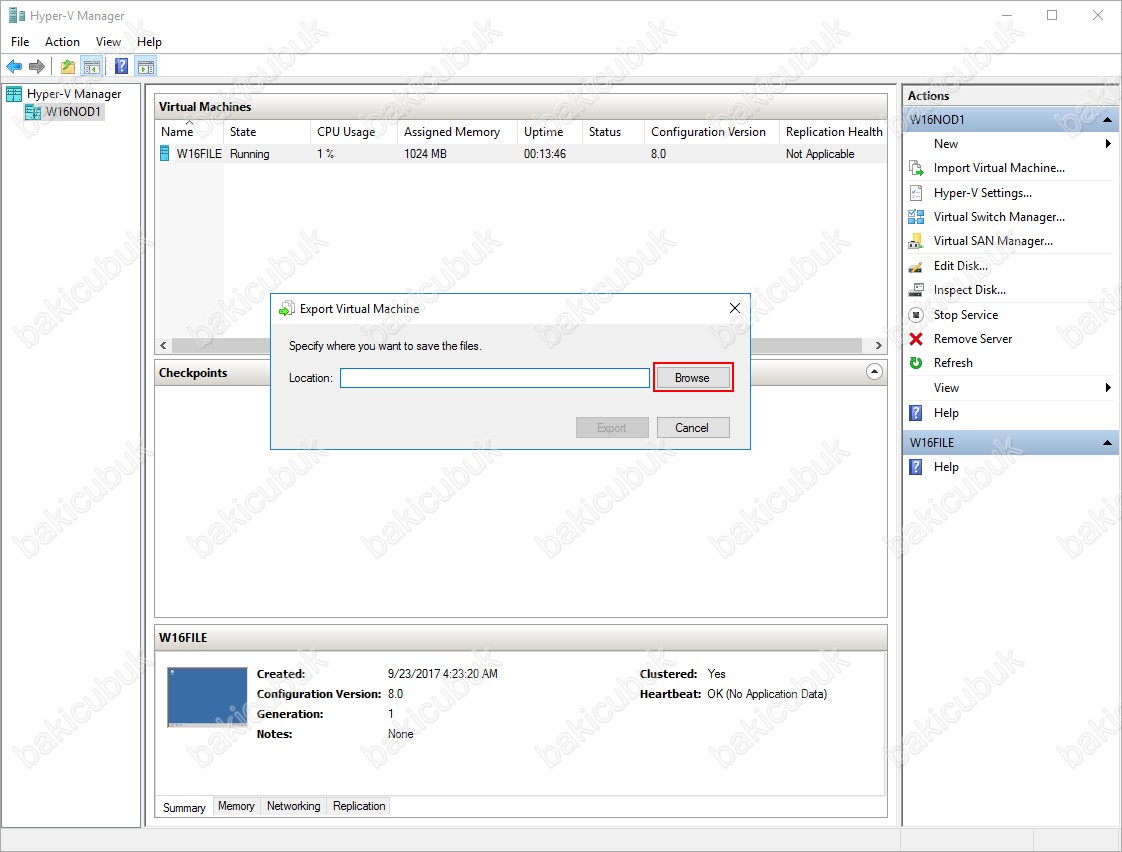Open the File menu
Image resolution: width=1122 pixels, height=852 pixels.
coord(20,42)
